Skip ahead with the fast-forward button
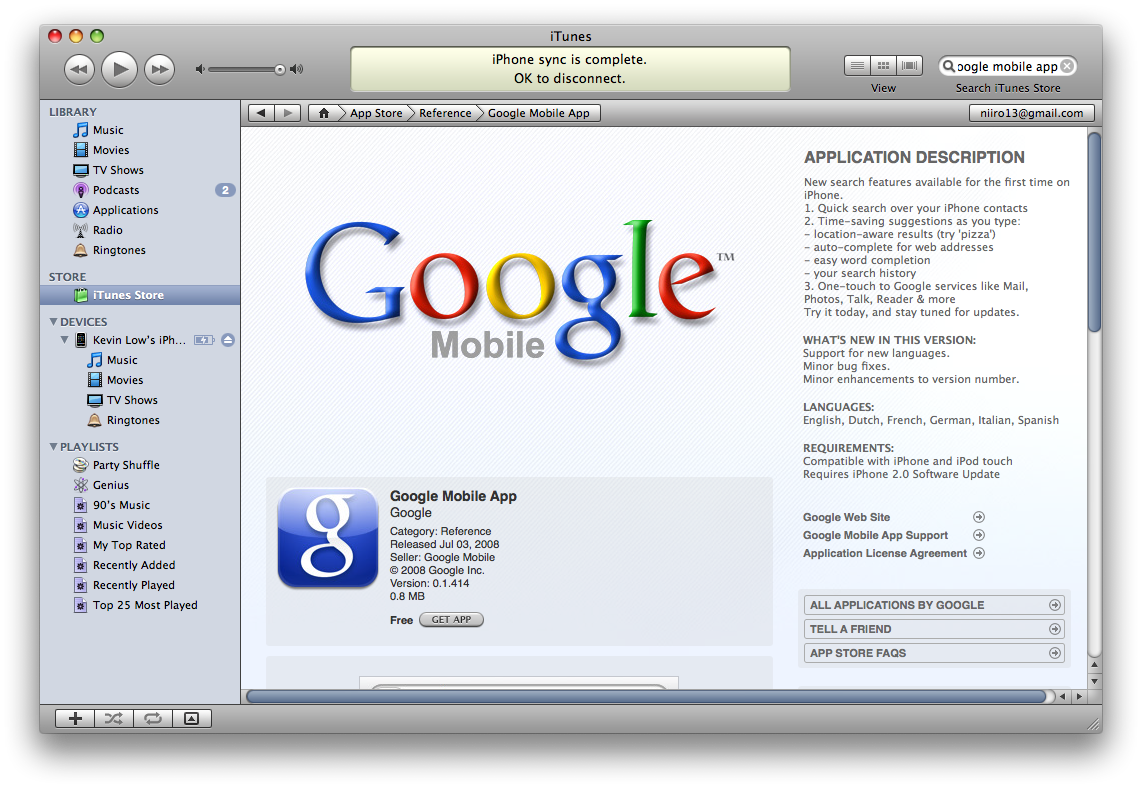Image resolution: width=1142 pixels, height=788 pixels. click(160, 70)
